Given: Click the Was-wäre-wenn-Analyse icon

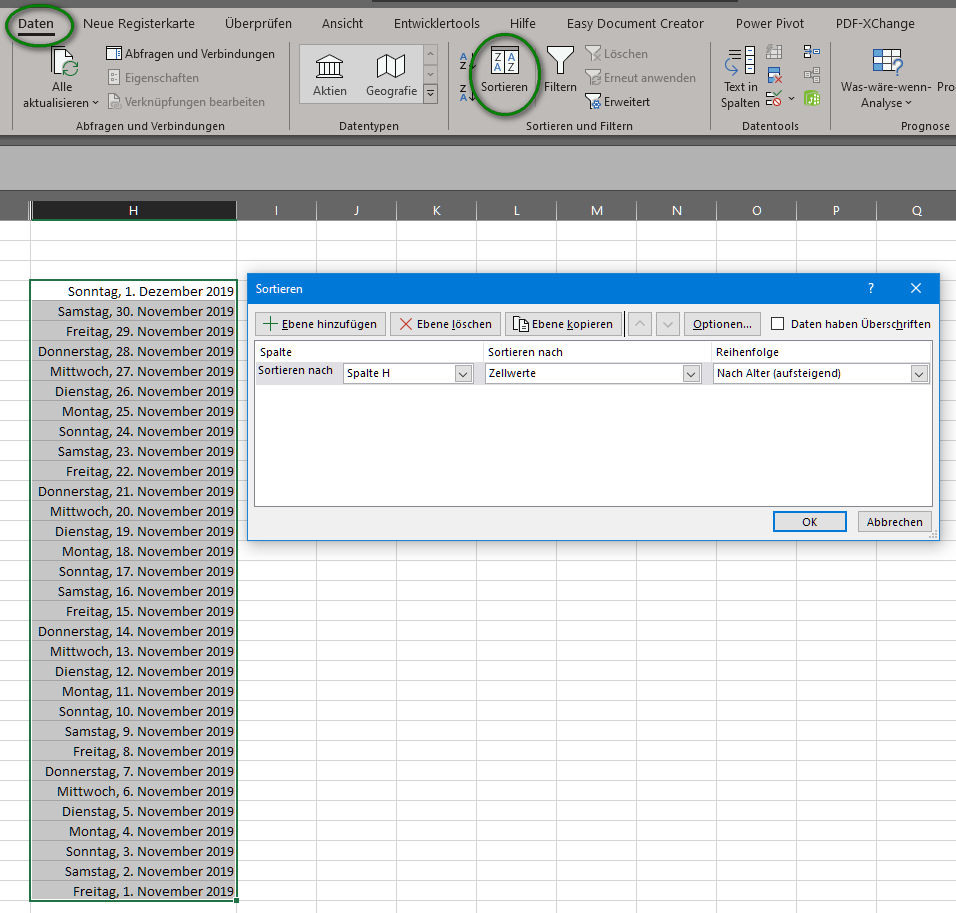Looking at the screenshot, I should (x=886, y=62).
